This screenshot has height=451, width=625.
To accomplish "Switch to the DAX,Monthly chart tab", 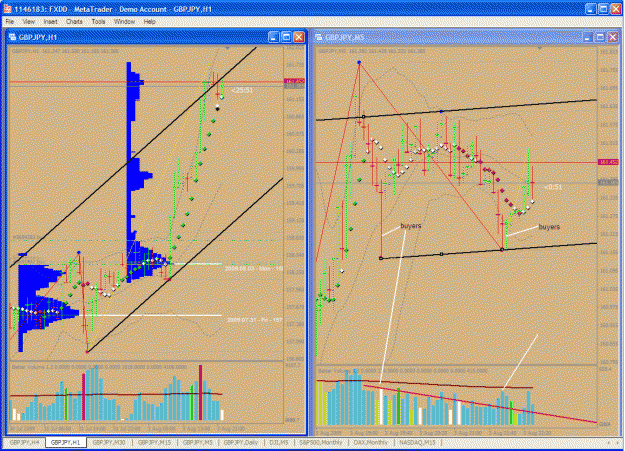I will [x=371, y=442].
